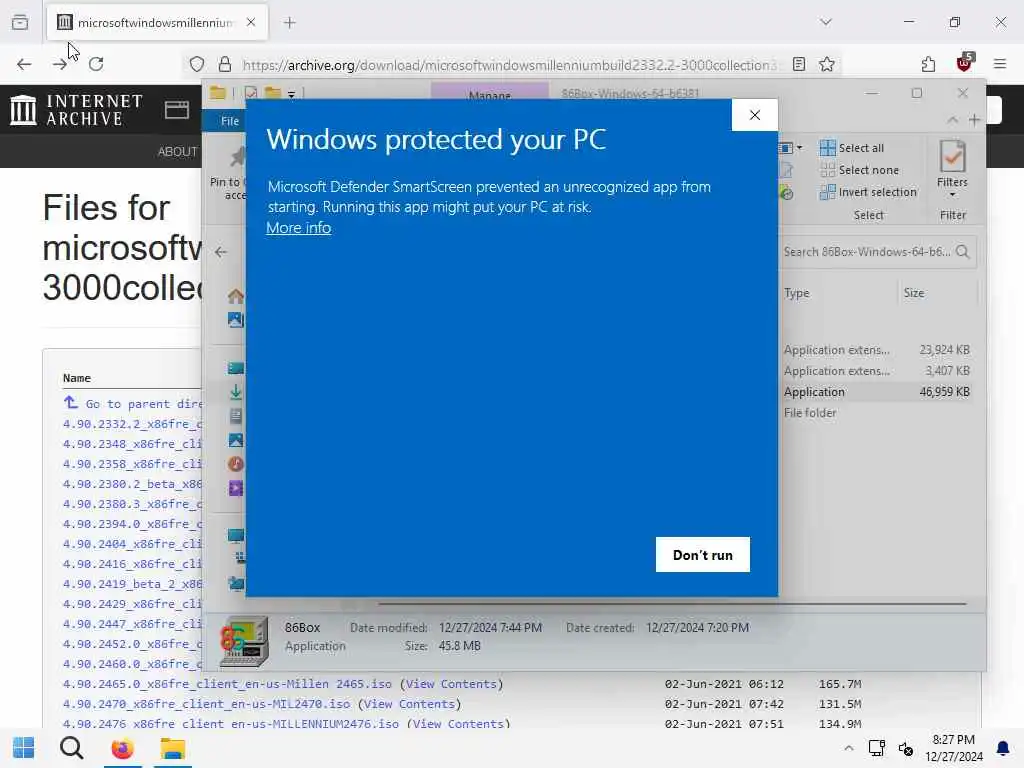Open the Explorer view layout dropdown
This screenshot has width=1024, height=768.
click(790, 148)
